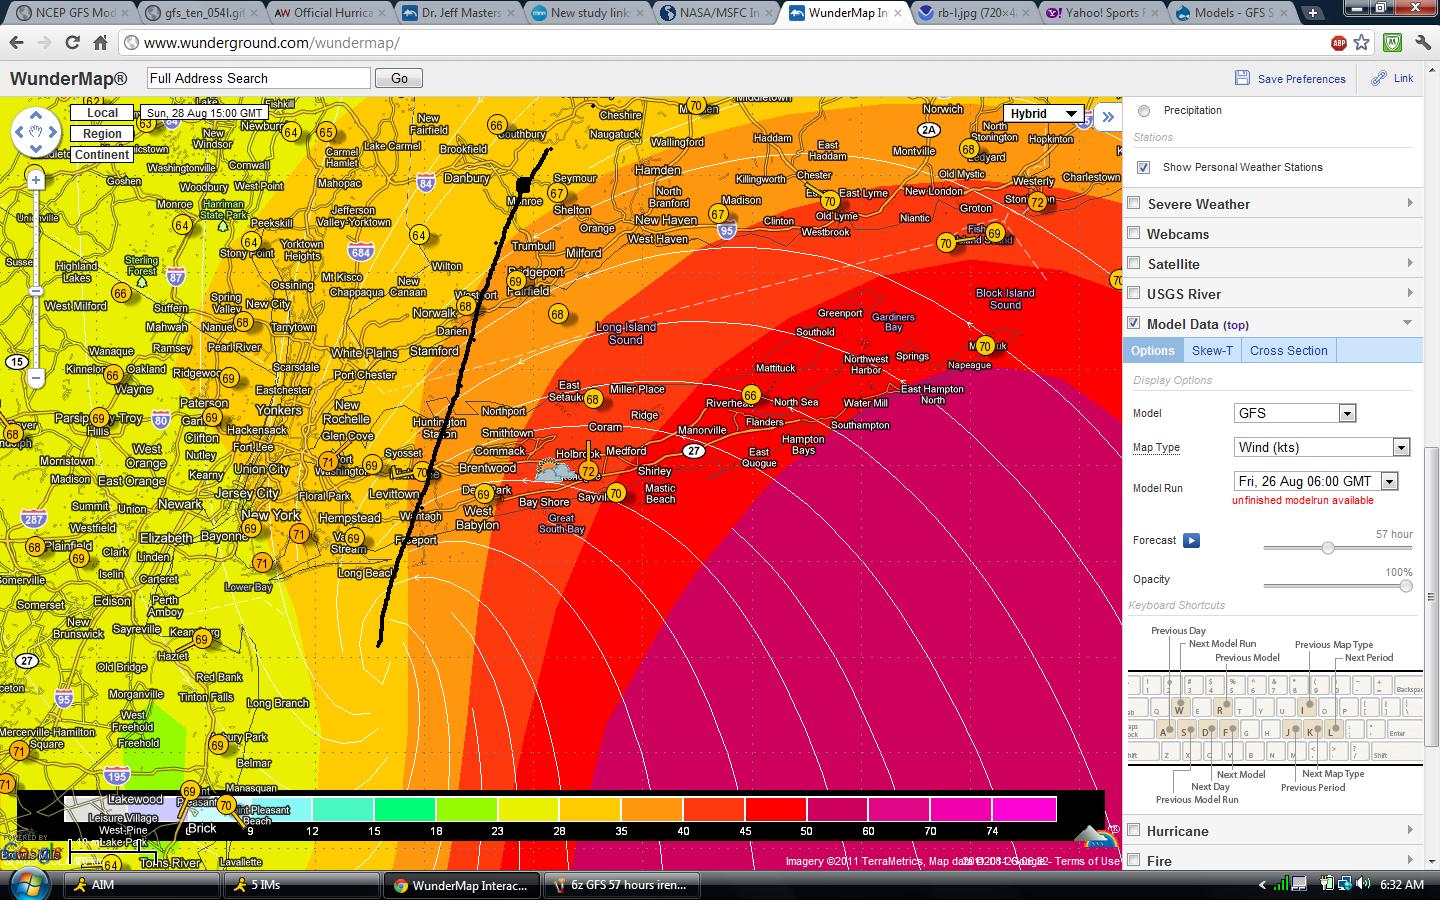Screen dimensions: 1440x900
Task: Click the 66 station marker near Riverhead
Action: (750, 396)
